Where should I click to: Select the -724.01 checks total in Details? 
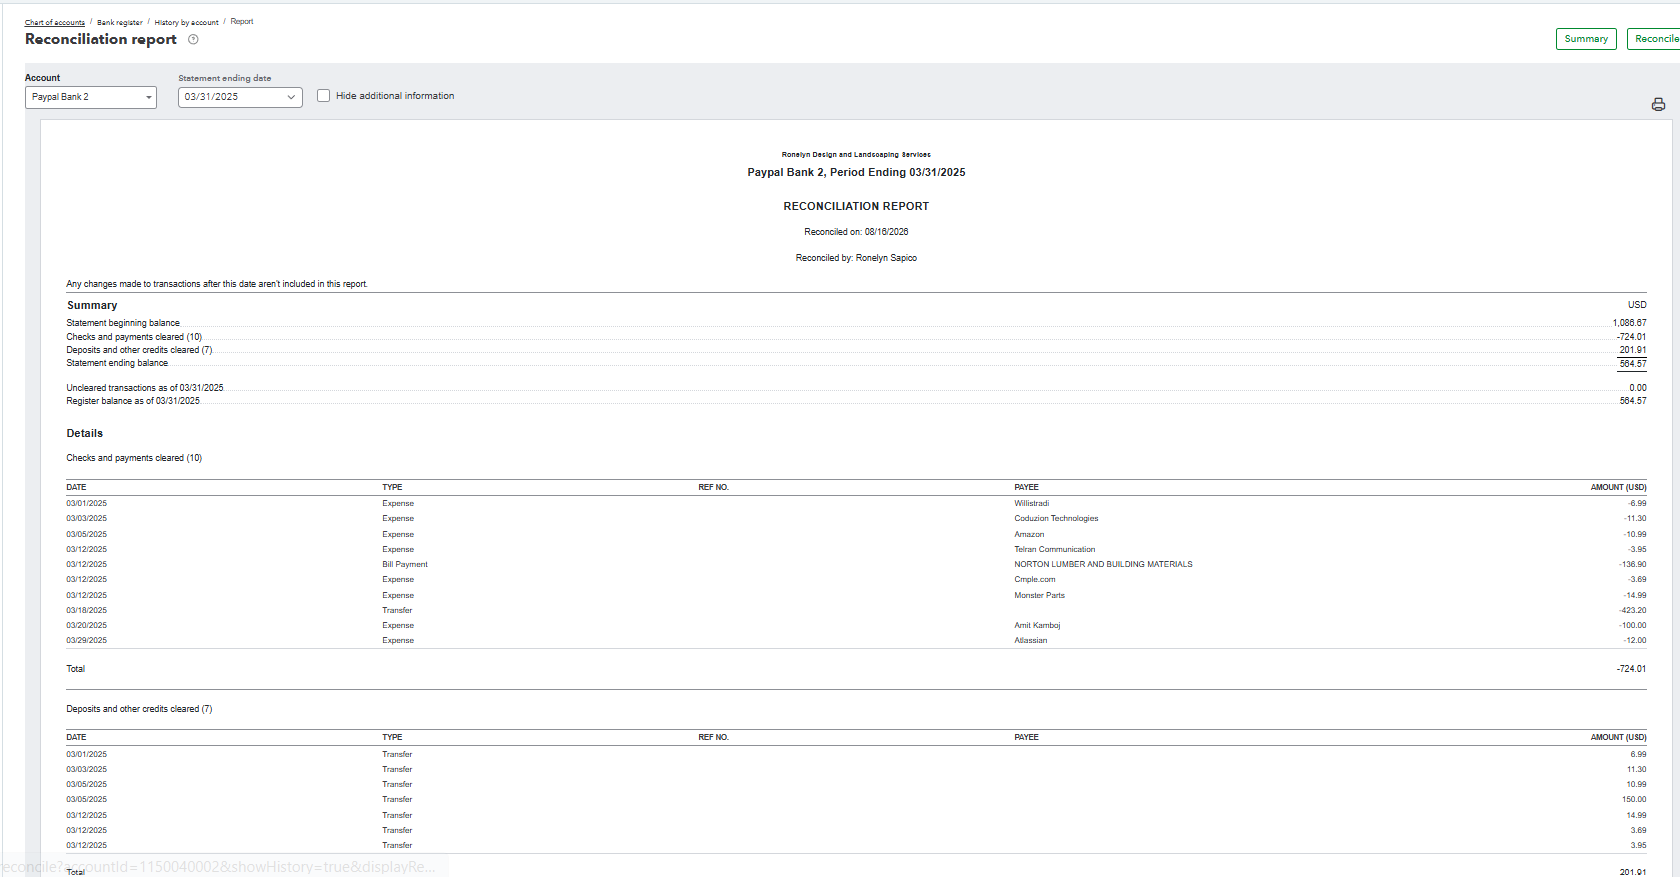pos(1631,669)
